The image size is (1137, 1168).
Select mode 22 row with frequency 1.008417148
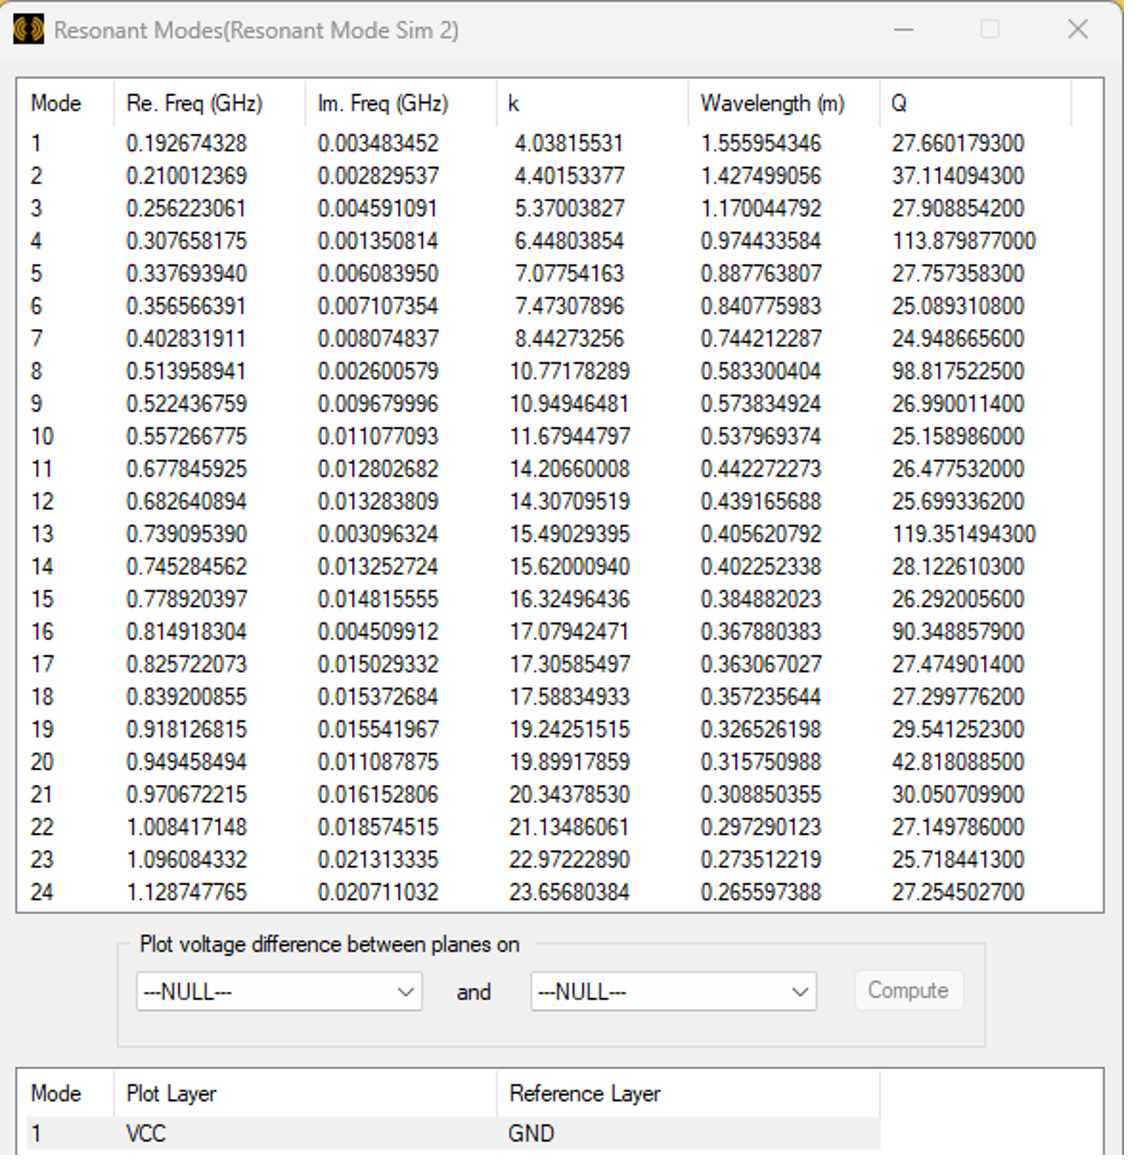point(548,827)
